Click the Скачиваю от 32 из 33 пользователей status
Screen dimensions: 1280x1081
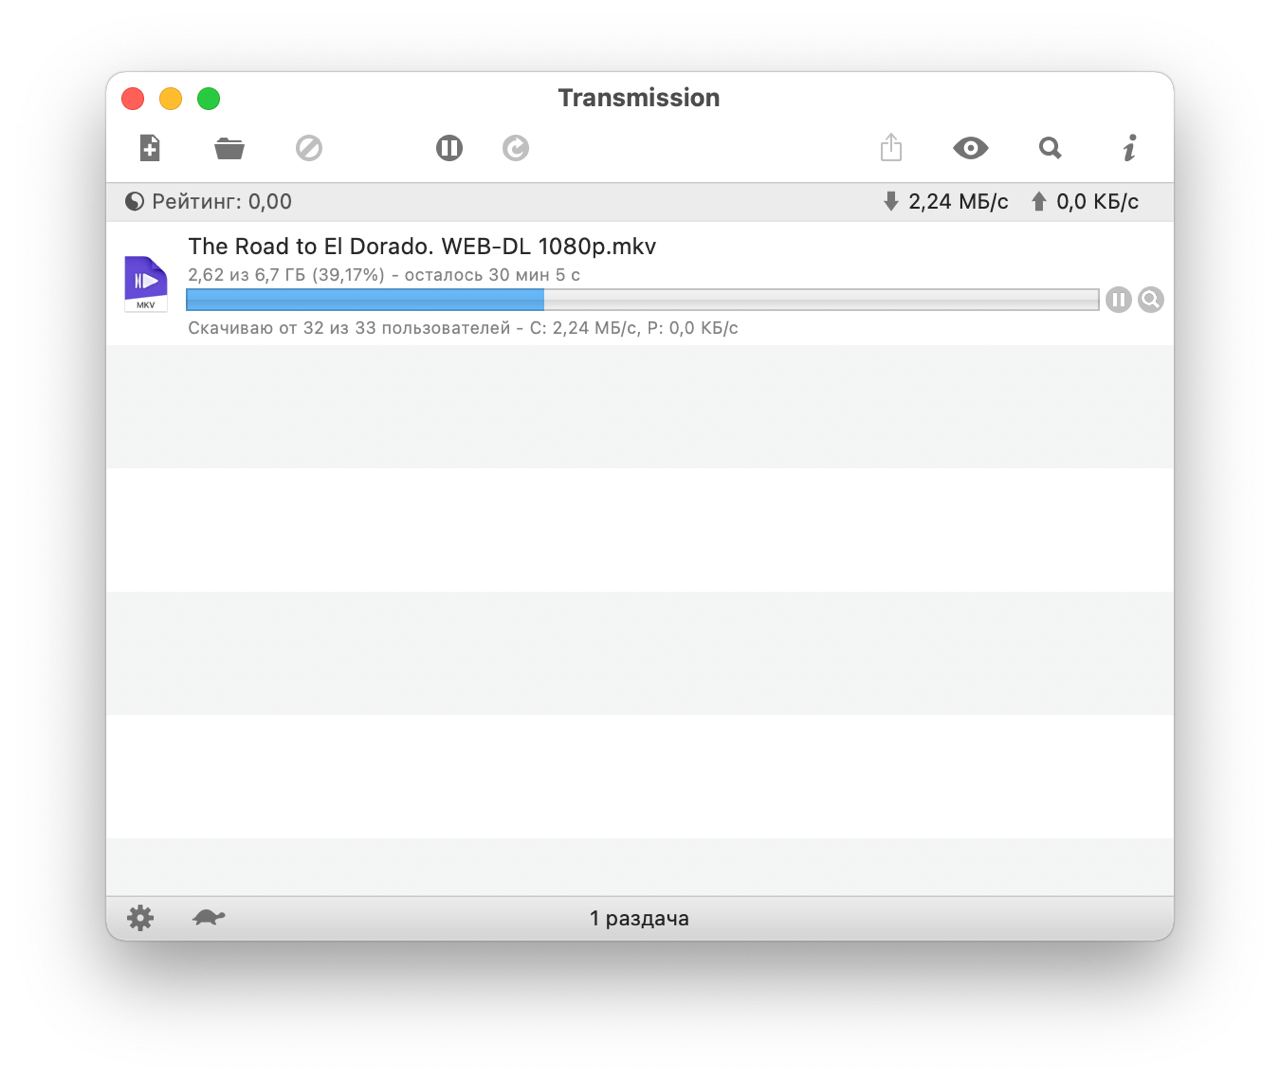(x=463, y=328)
